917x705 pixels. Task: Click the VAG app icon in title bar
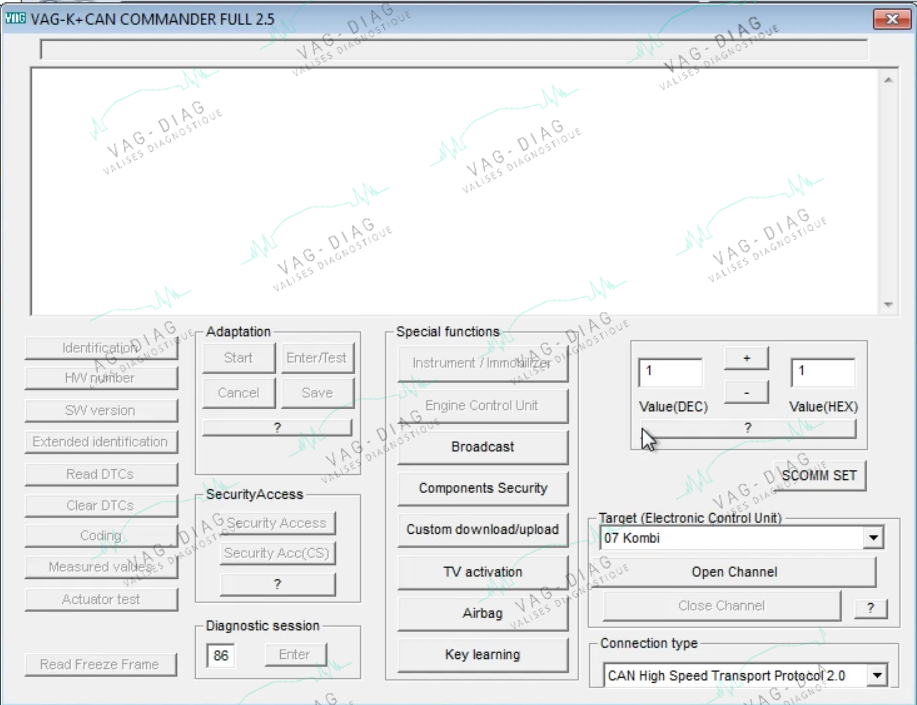pyautogui.click(x=15, y=18)
